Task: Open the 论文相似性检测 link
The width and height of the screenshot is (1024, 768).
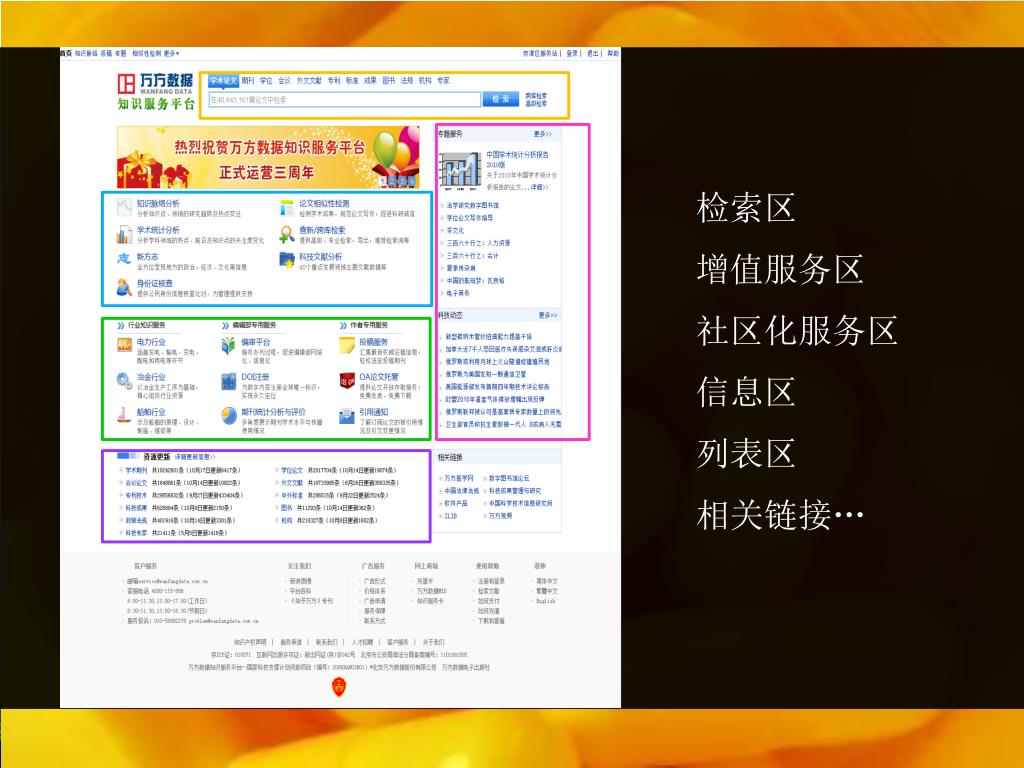Action: [x=325, y=204]
